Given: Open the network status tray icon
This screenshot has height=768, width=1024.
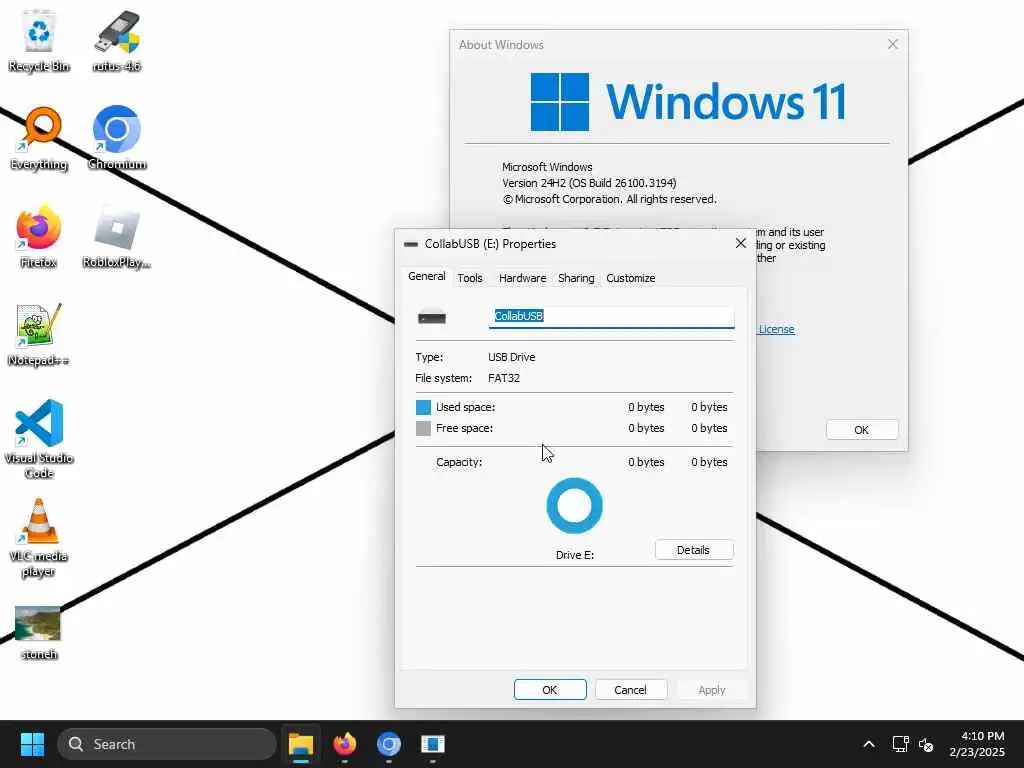Looking at the screenshot, I should 901,744.
